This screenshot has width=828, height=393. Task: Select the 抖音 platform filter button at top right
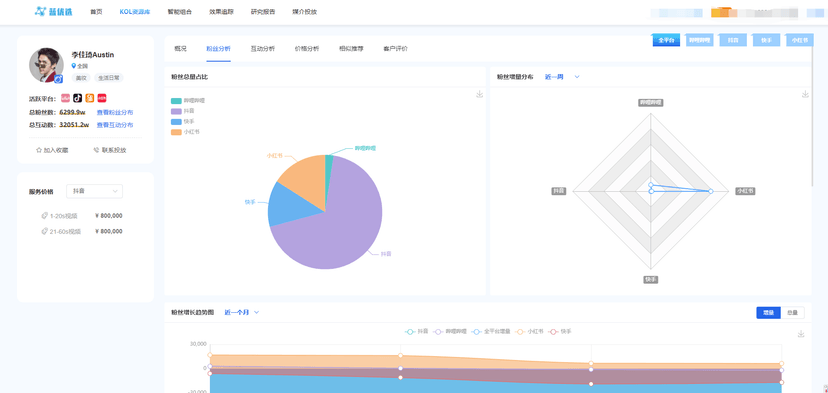coord(733,40)
